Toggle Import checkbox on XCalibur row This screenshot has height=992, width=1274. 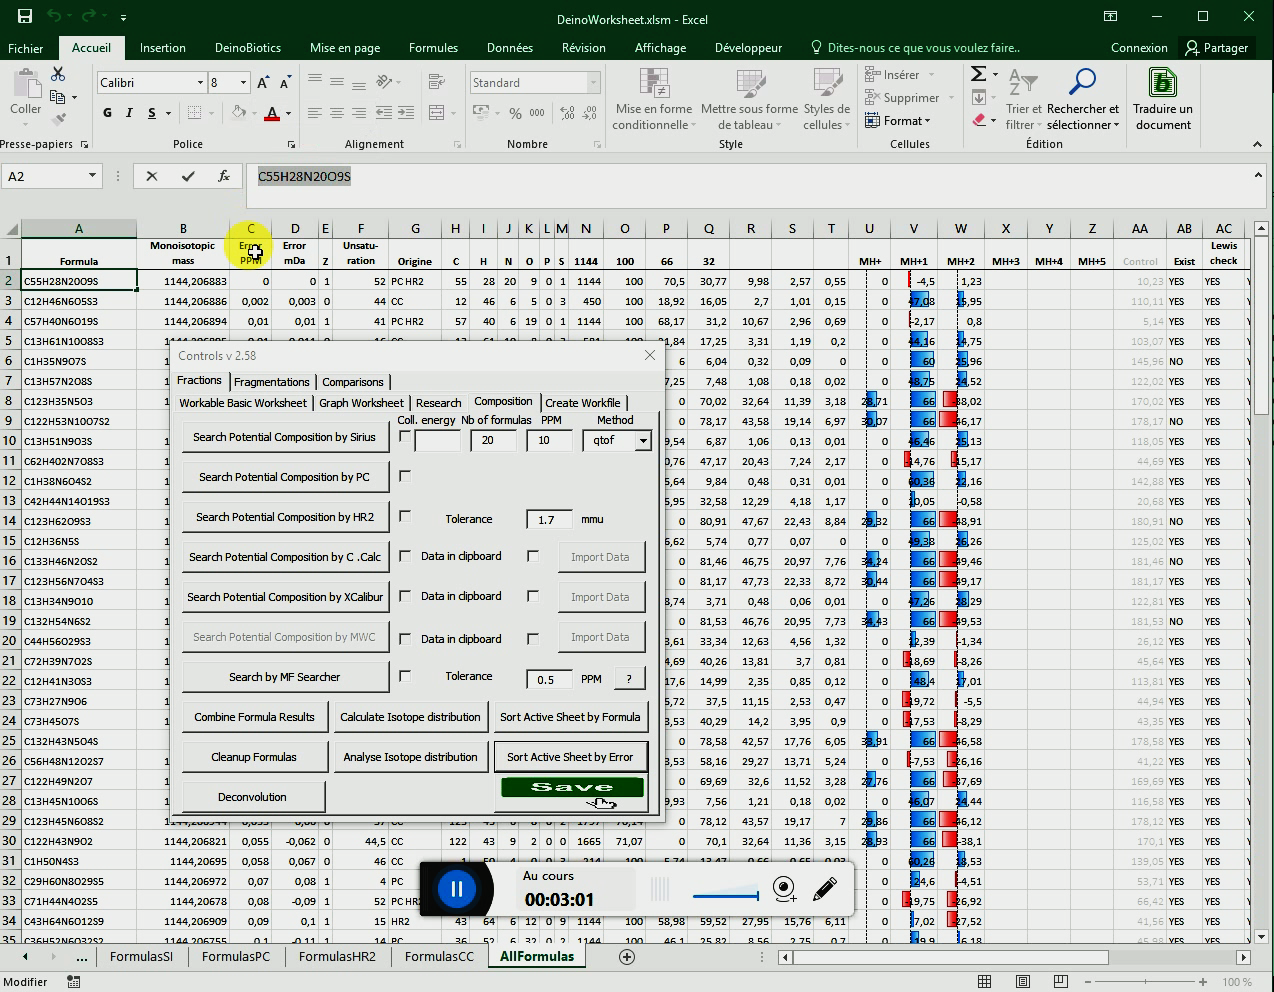533,596
